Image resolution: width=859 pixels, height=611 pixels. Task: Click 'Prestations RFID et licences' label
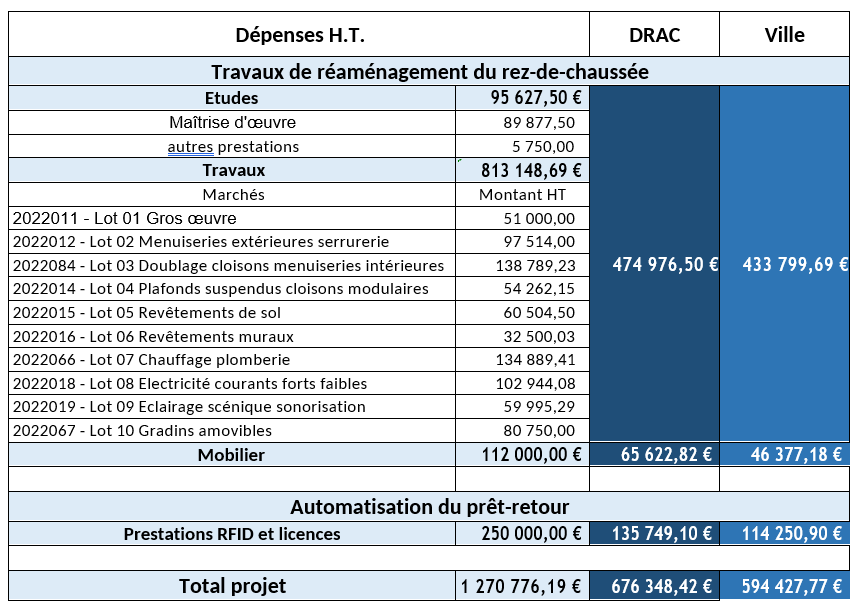232,534
